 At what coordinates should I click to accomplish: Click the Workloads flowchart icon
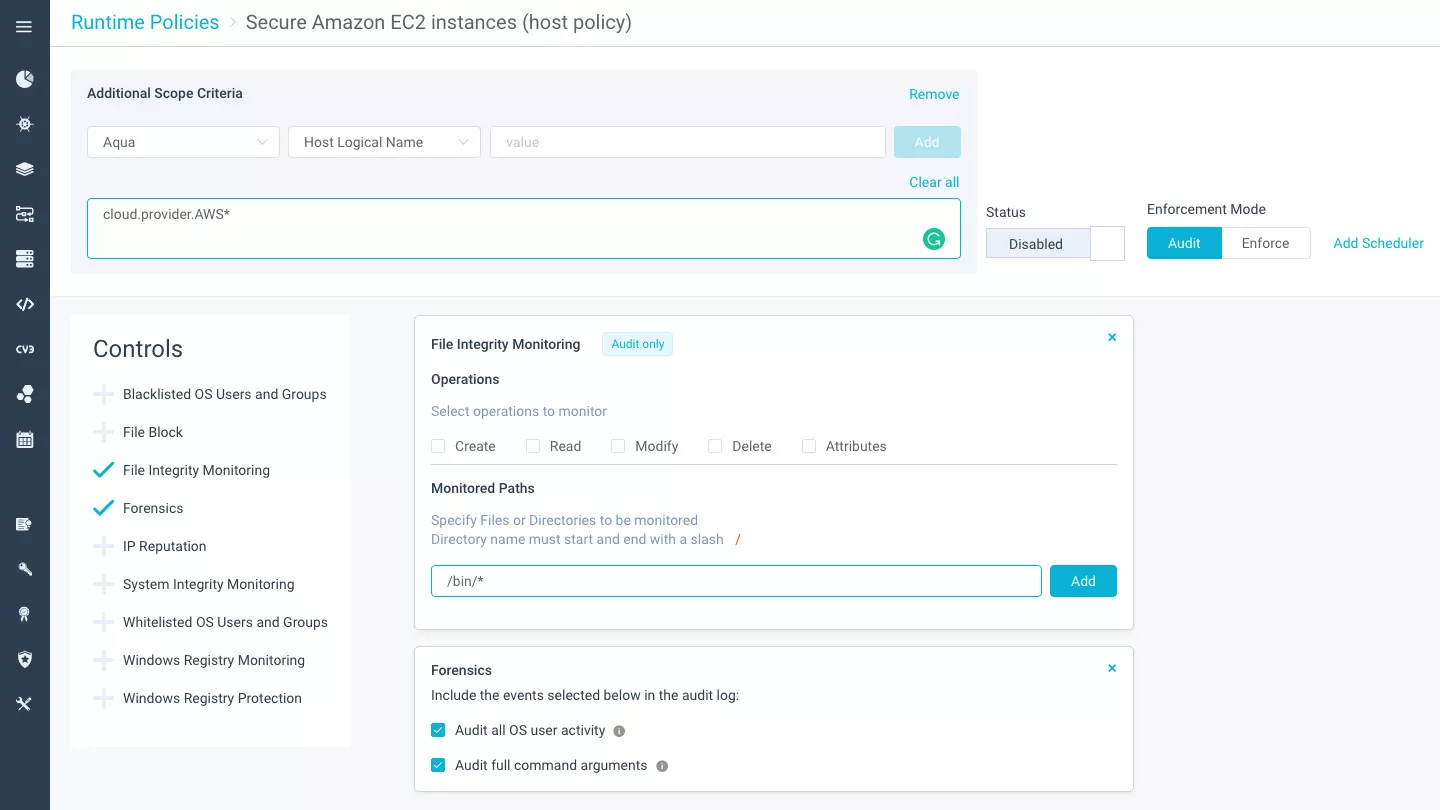point(25,214)
